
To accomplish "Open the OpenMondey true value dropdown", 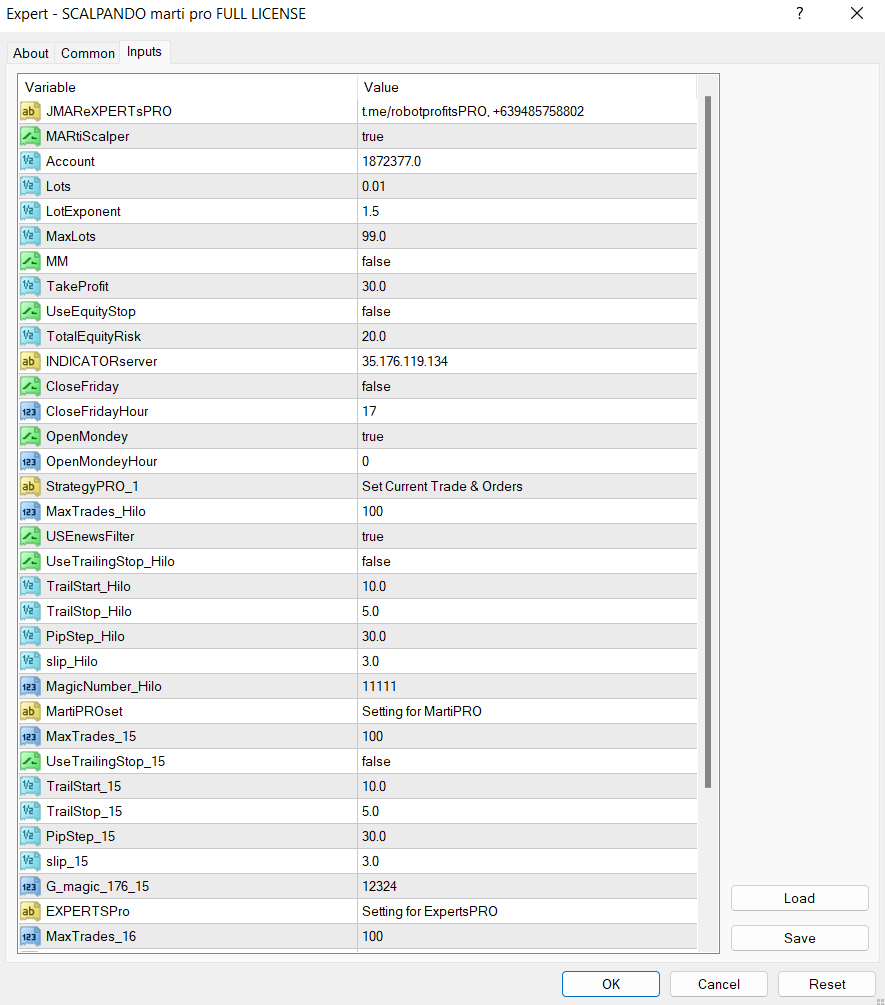I will point(374,436).
